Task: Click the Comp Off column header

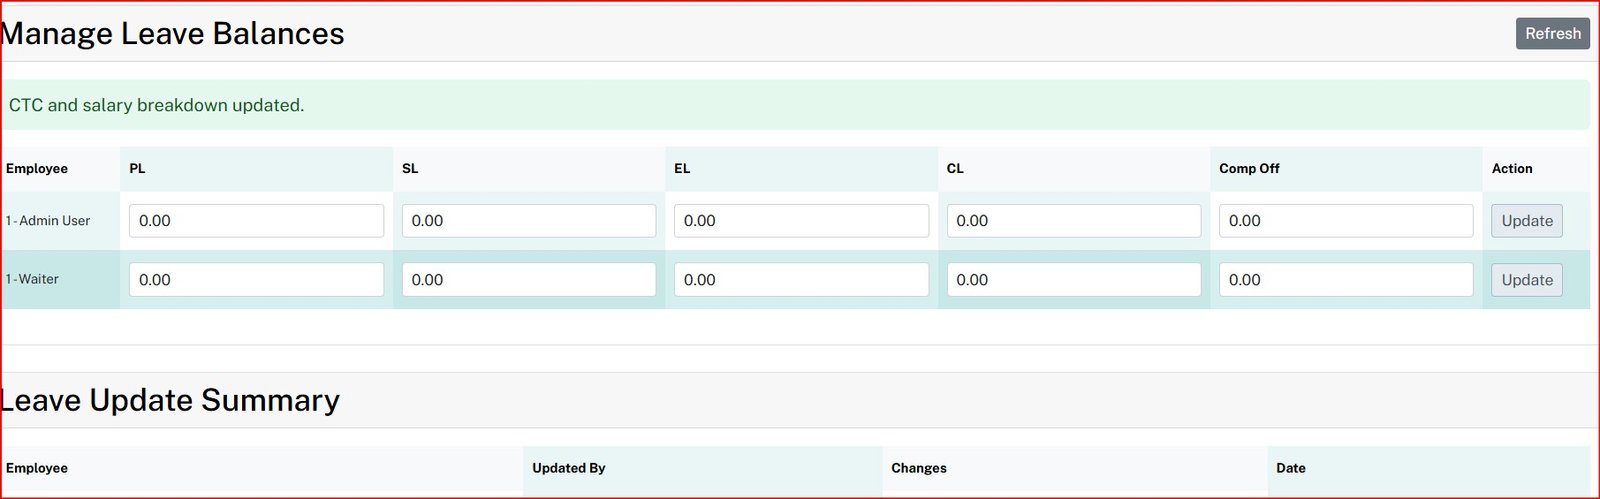Action: [1249, 169]
